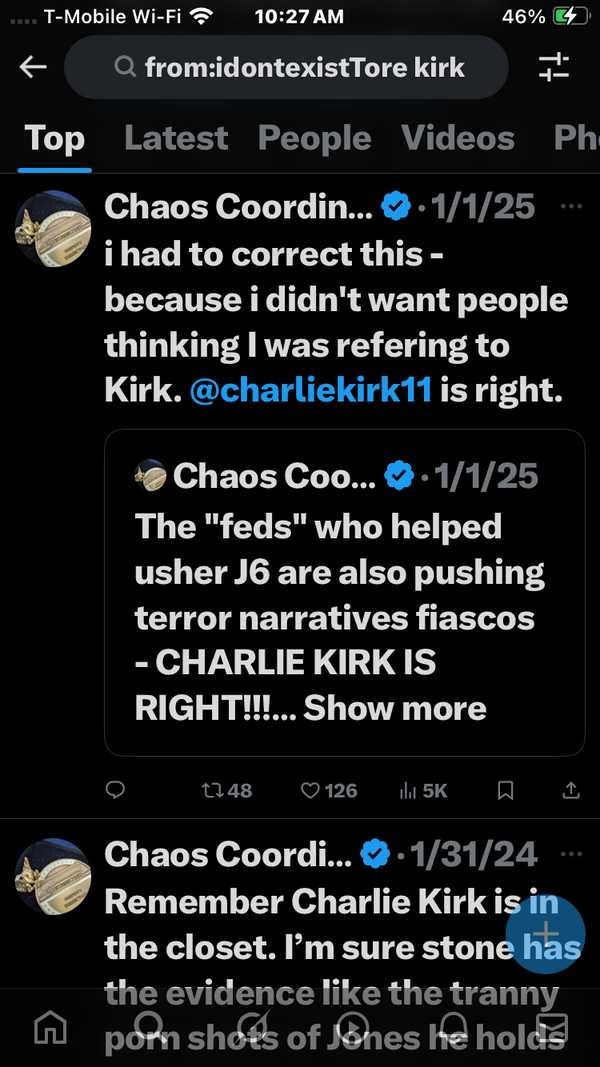The image size is (600, 1067).
Task: Repost the post with 48 reposts
Action: pos(226,790)
